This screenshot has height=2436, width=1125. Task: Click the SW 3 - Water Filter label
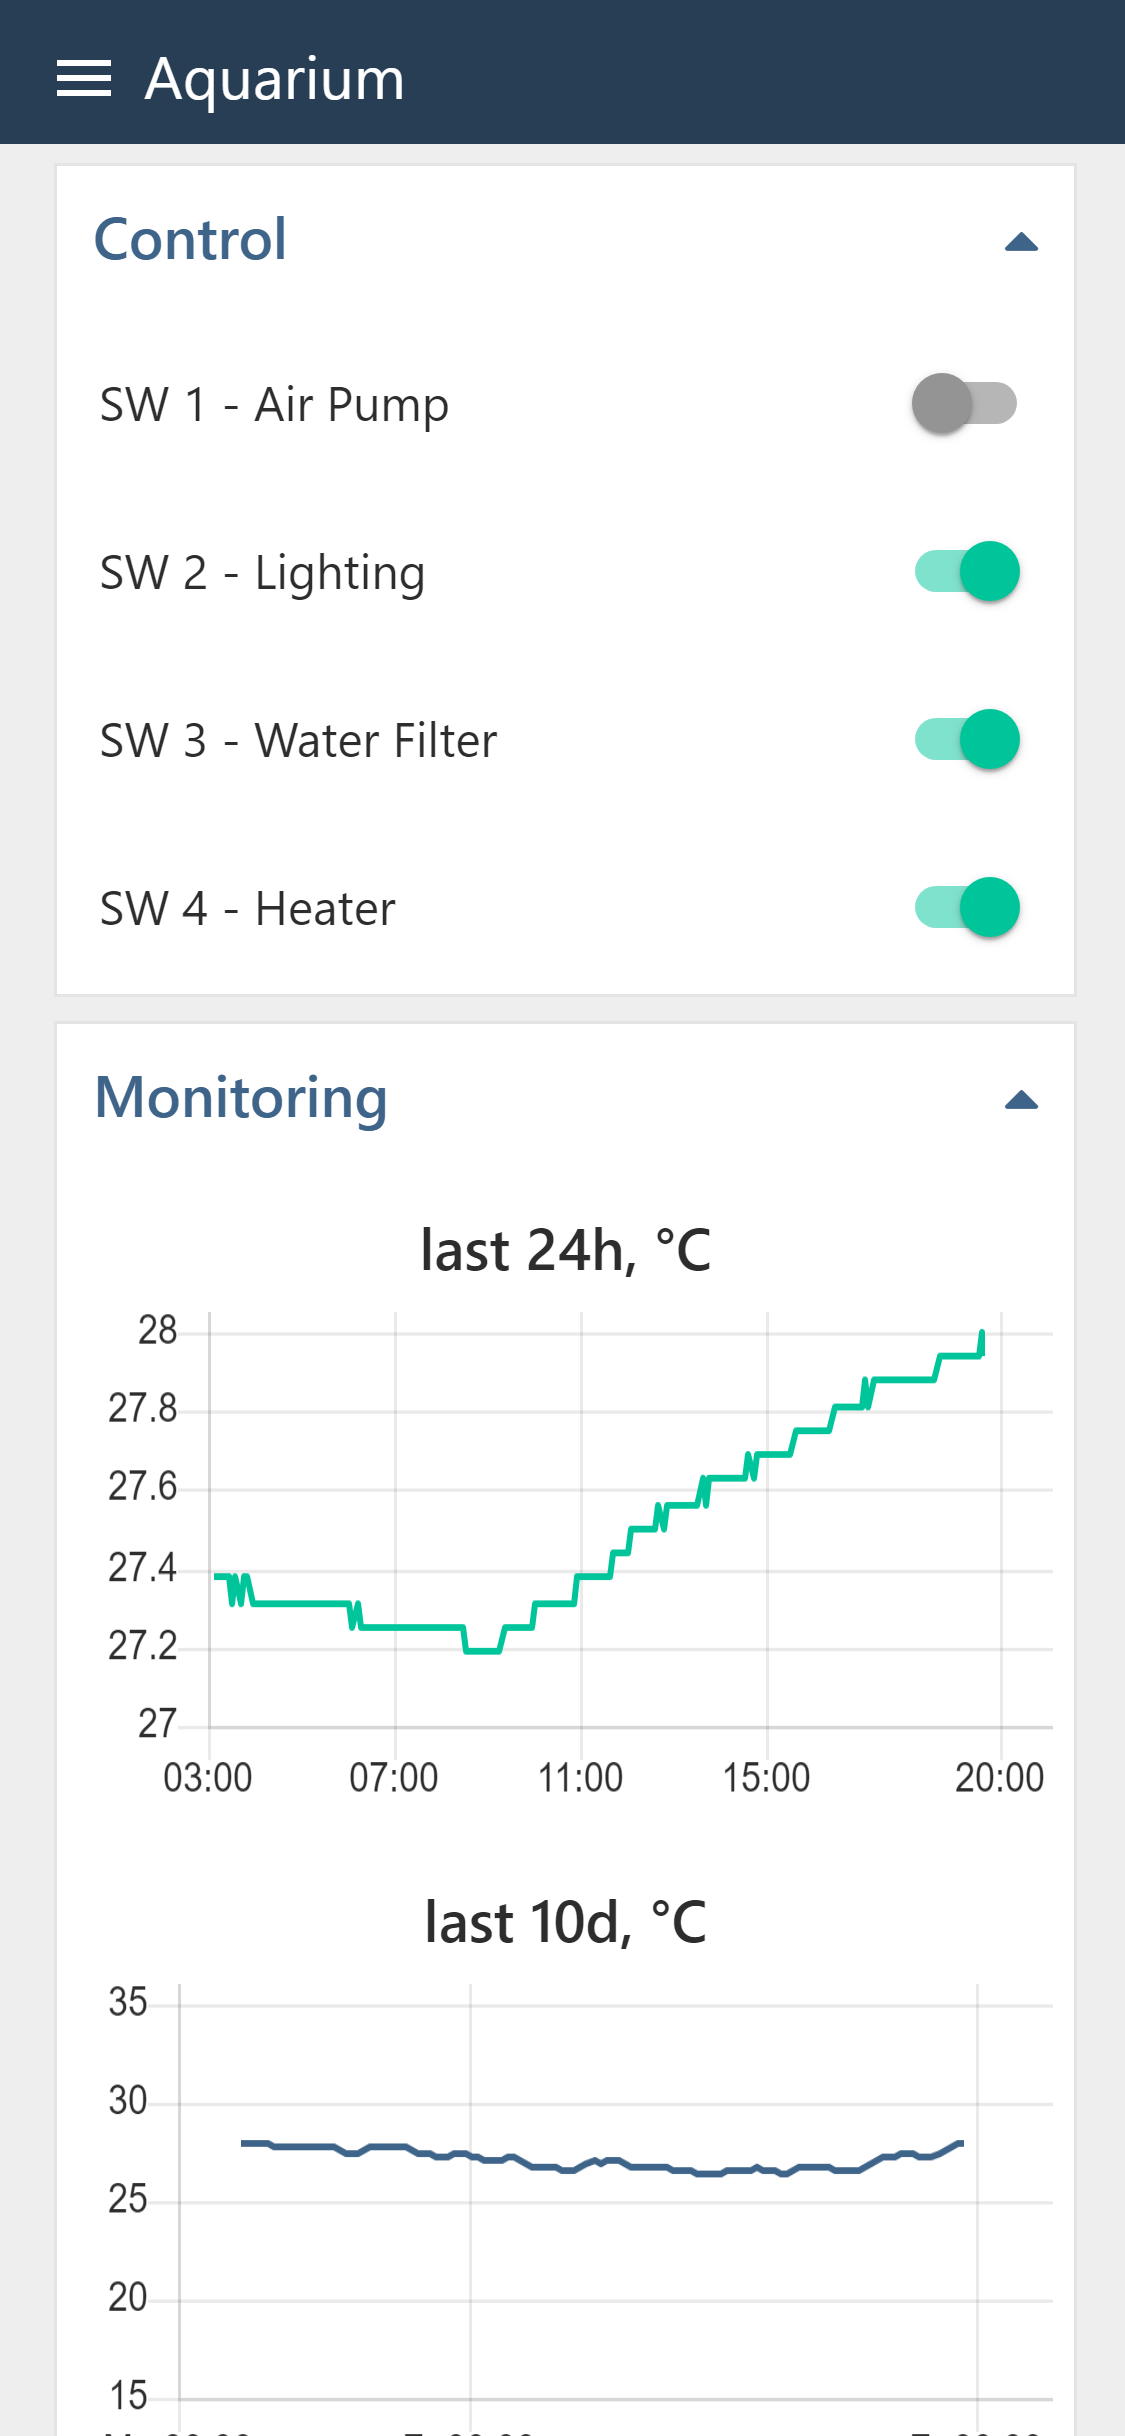coord(298,741)
